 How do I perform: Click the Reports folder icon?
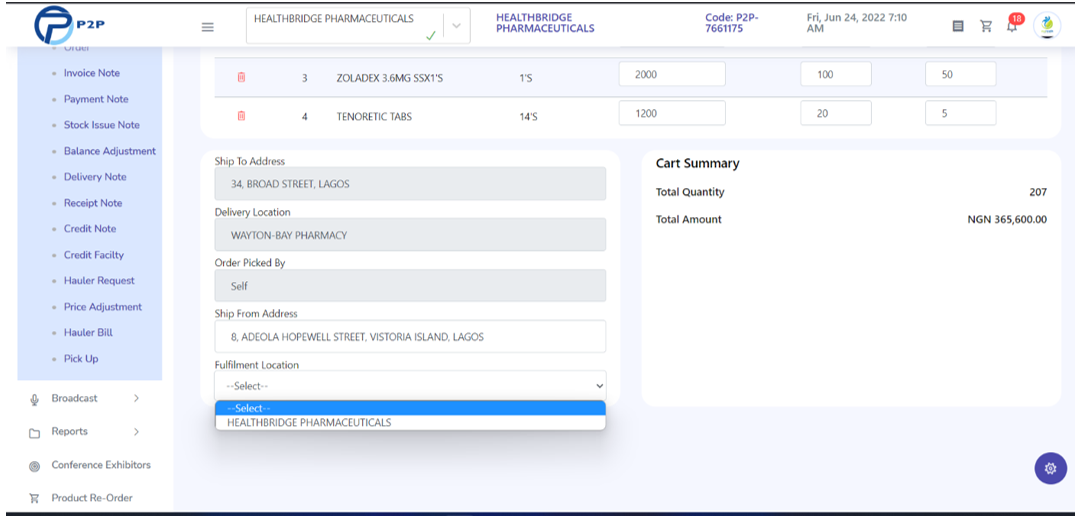pyautogui.click(x=34, y=433)
